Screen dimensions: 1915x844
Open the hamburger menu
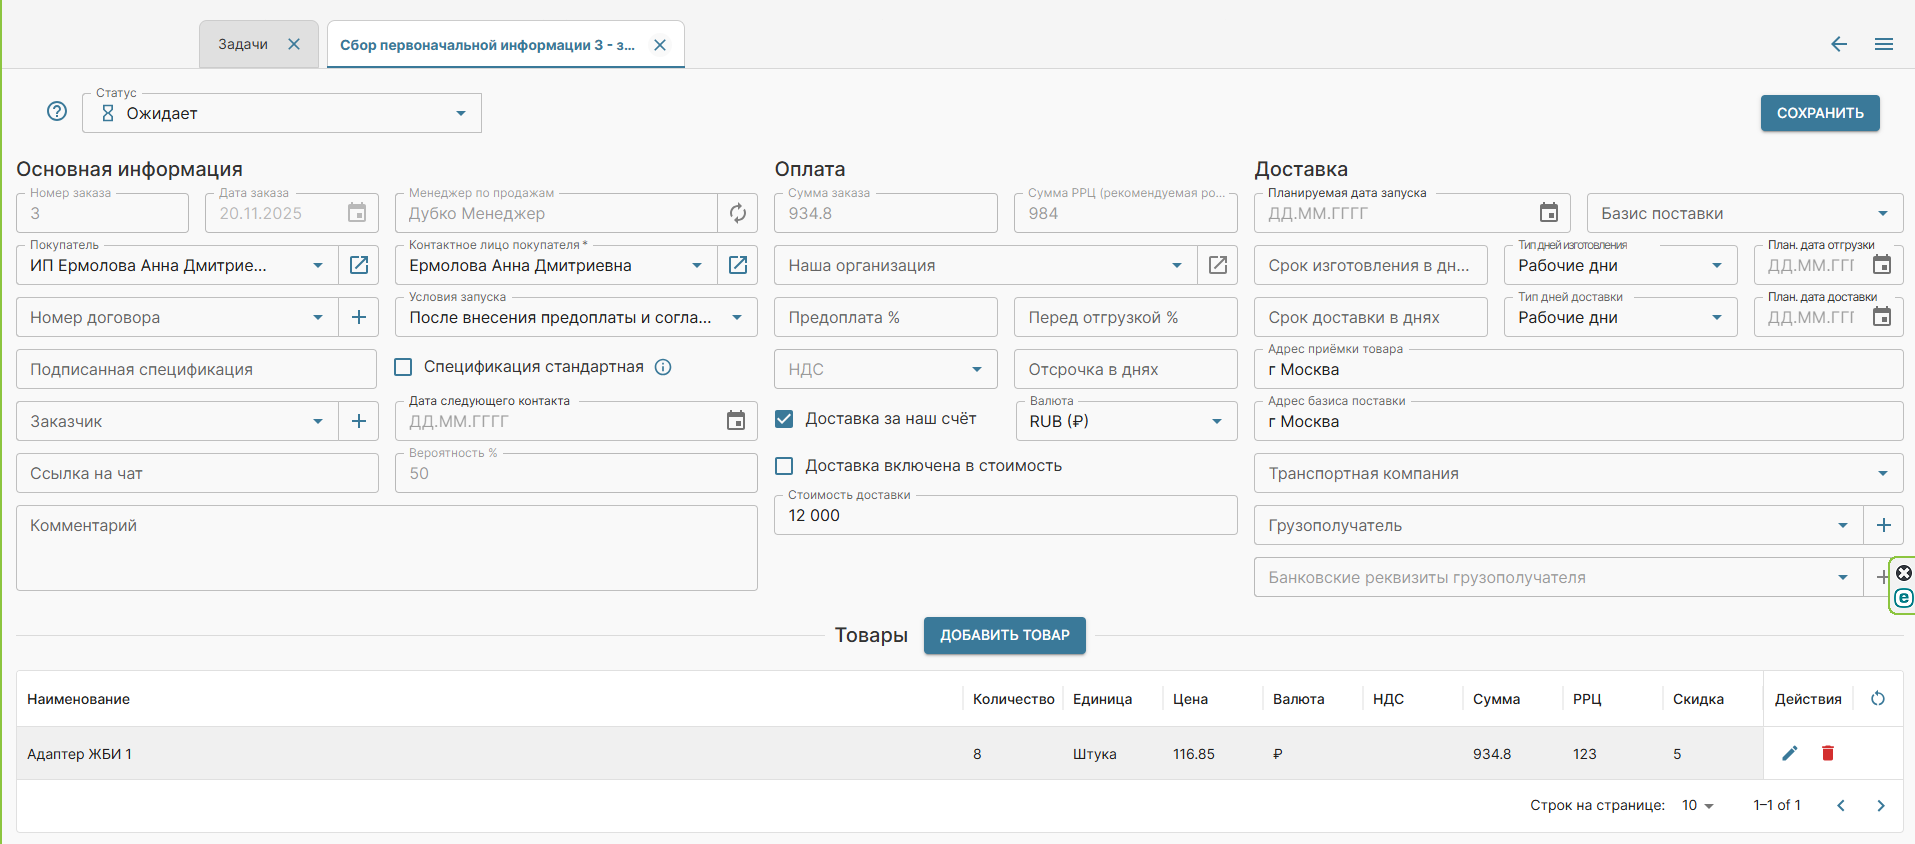tap(1883, 44)
